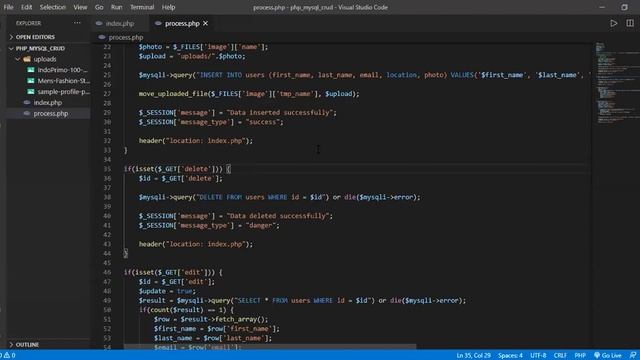Click the SELECT * FROM users line
The height and width of the screenshot is (360, 640).
302,300
